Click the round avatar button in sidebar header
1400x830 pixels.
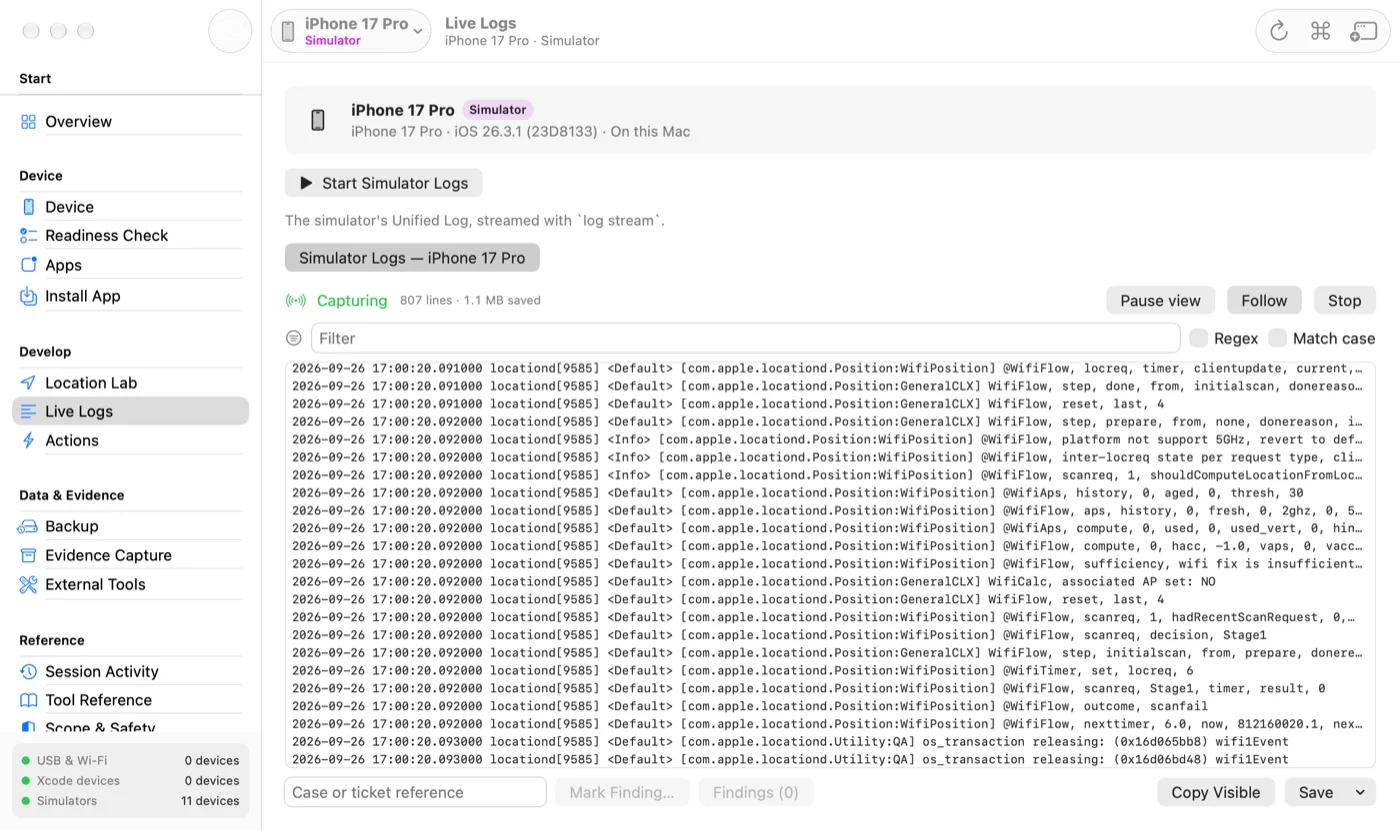[x=230, y=31]
